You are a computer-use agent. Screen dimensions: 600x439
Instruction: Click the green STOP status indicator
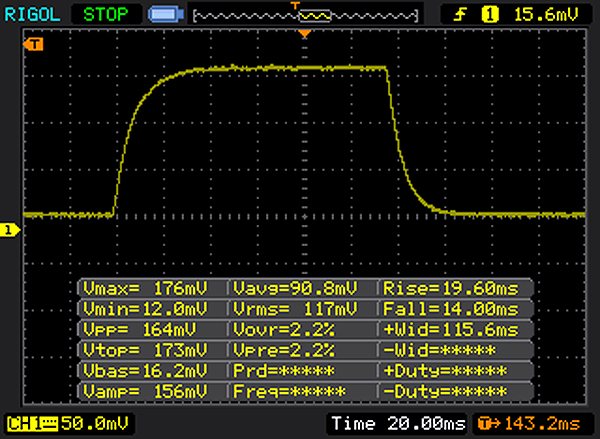tap(106, 15)
